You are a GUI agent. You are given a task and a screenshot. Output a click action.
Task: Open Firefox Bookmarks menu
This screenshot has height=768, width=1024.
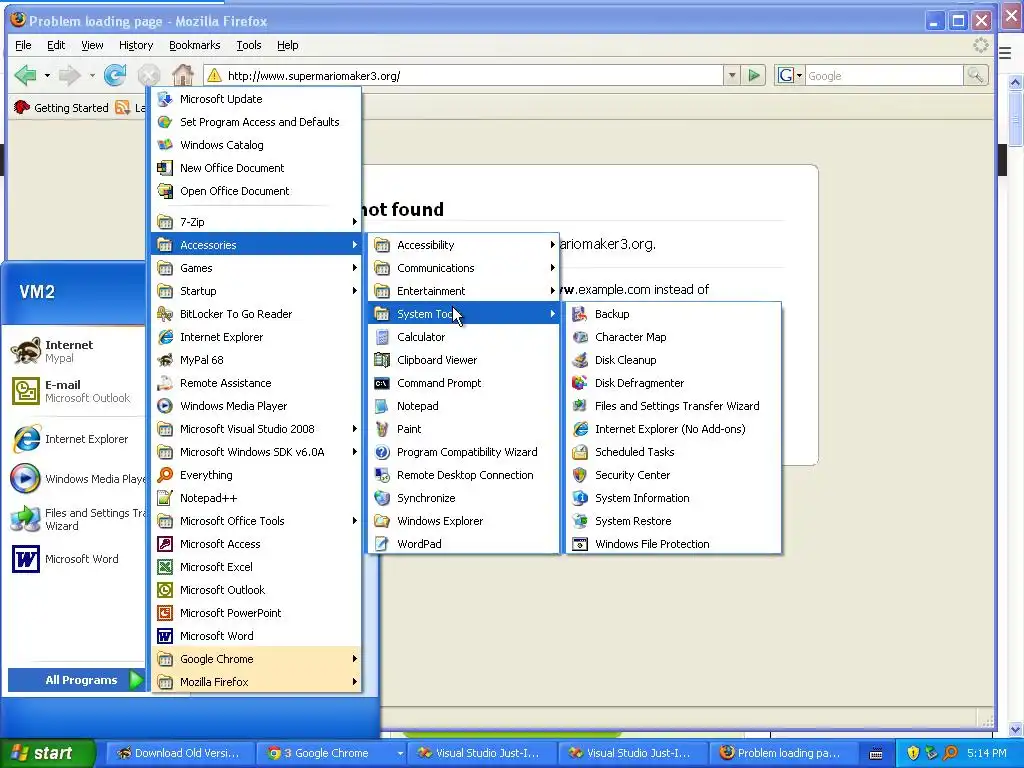195,45
